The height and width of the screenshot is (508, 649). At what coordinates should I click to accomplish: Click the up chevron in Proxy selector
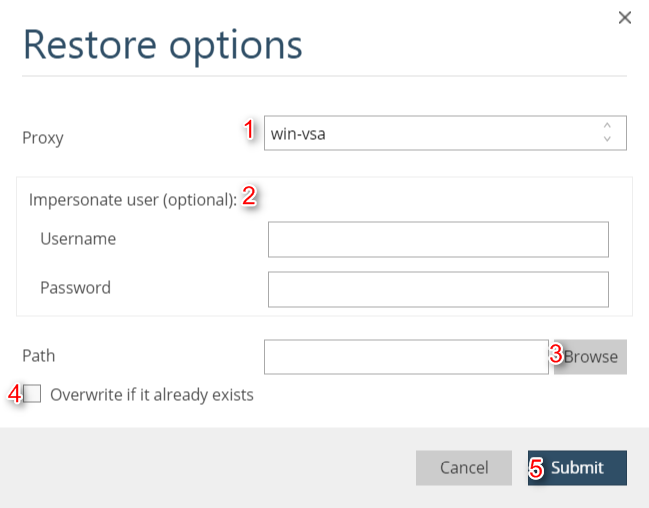pos(607,126)
